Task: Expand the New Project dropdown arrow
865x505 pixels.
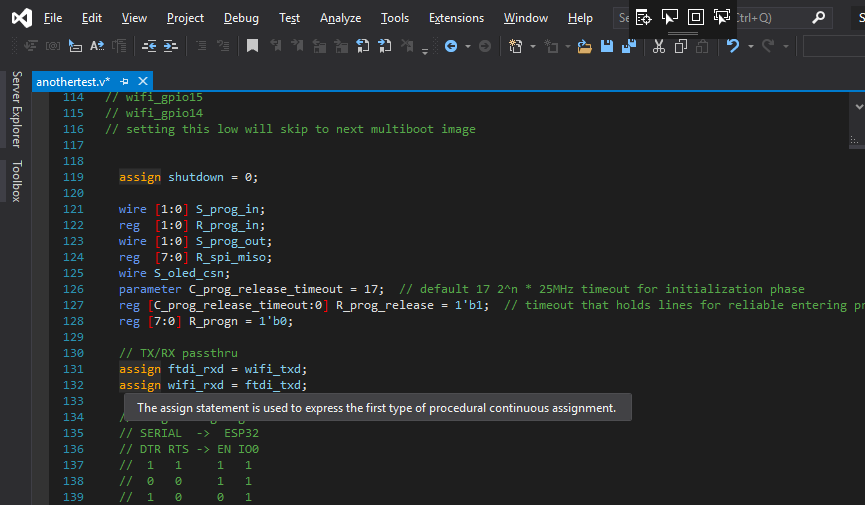Action: coord(533,46)
